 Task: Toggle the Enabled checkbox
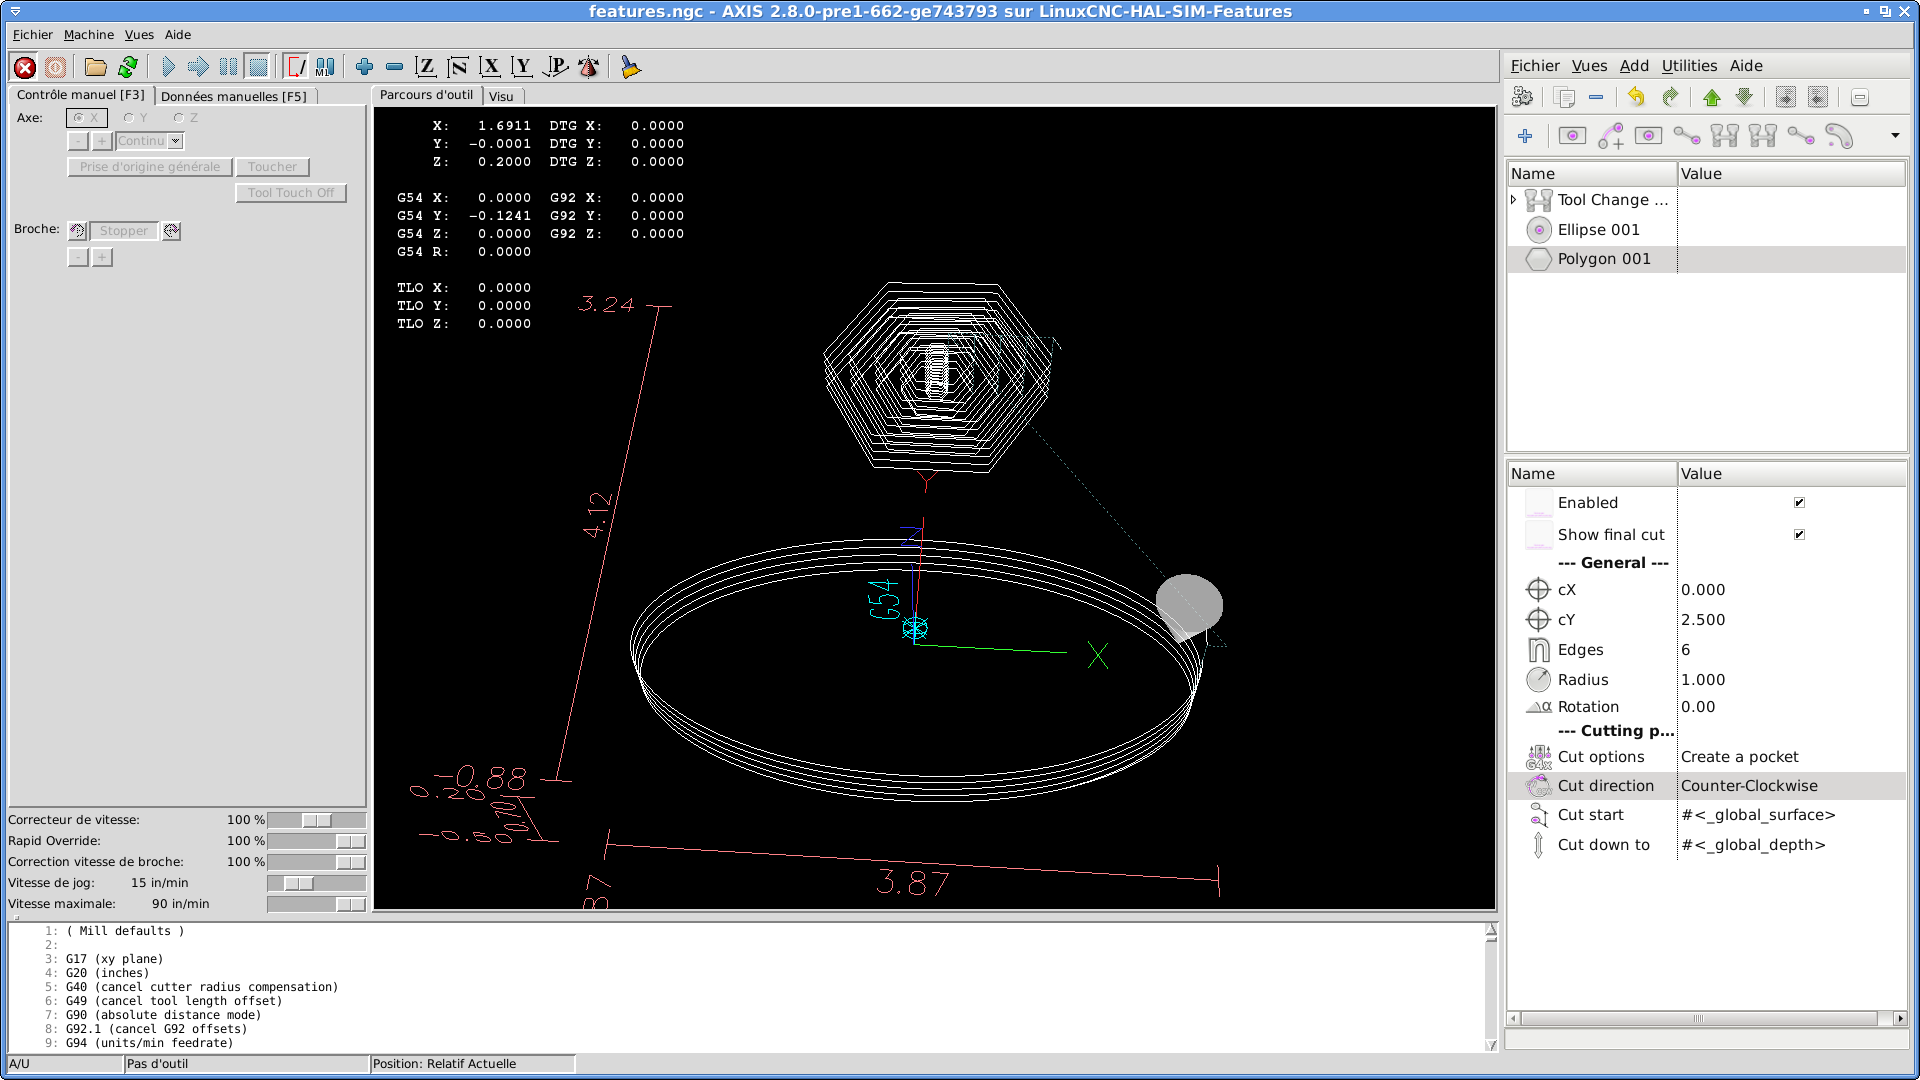pyautogui.click(x=1799, y=503)
